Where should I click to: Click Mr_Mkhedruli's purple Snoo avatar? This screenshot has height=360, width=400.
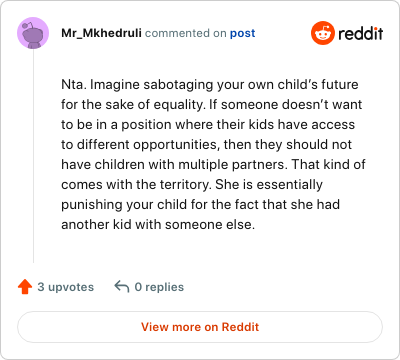(x=33, y=33)
